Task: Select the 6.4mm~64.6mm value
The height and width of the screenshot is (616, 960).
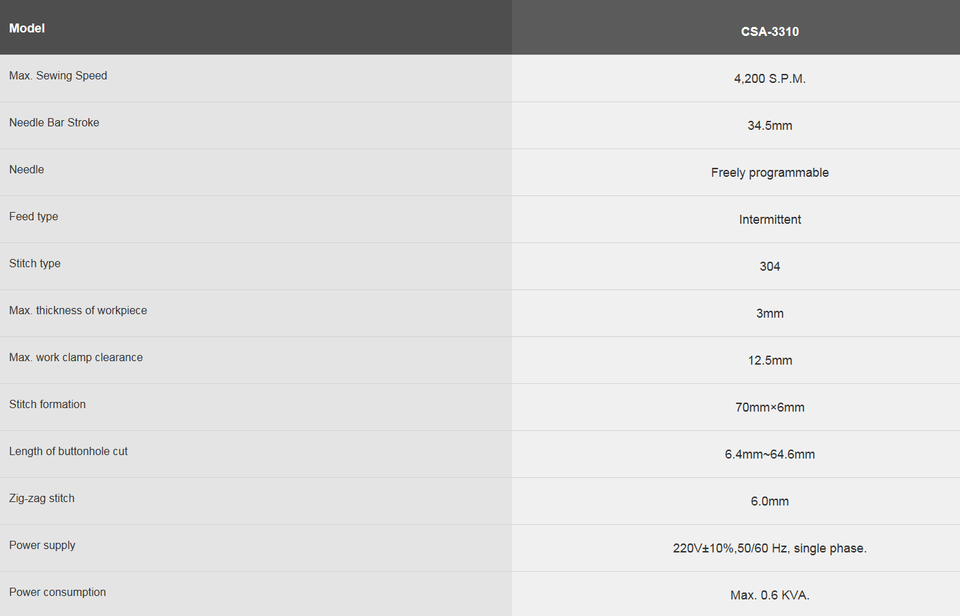Action: 769,455
